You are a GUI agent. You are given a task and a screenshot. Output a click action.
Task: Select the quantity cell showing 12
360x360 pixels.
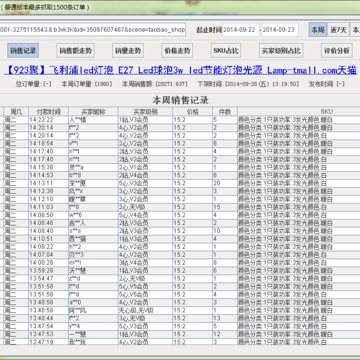[x=225, y=334]
